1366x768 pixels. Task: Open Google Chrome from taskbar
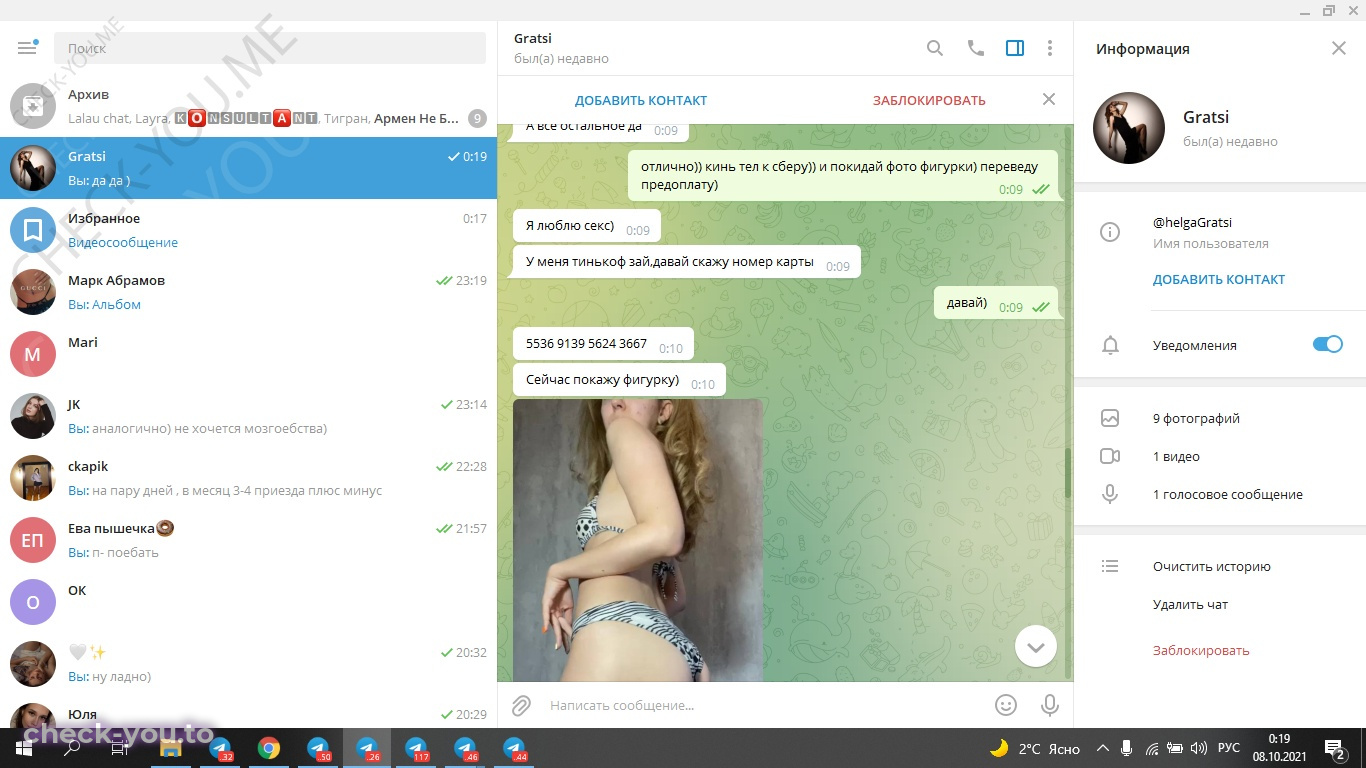(268, 748)
